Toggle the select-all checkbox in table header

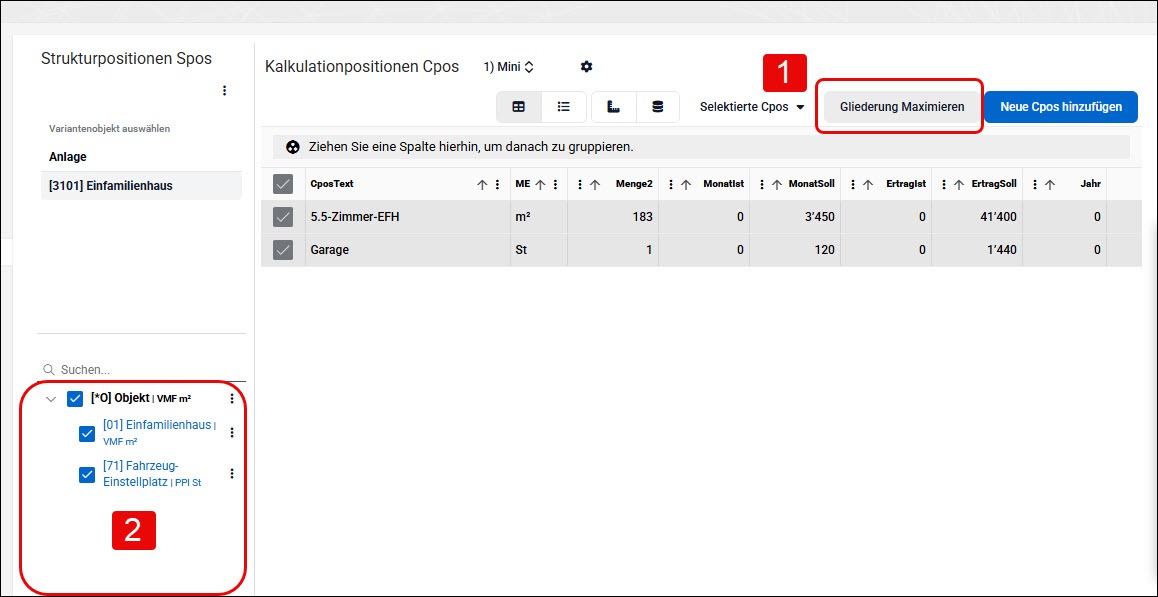pyautogui.click(x=283, y=184)
